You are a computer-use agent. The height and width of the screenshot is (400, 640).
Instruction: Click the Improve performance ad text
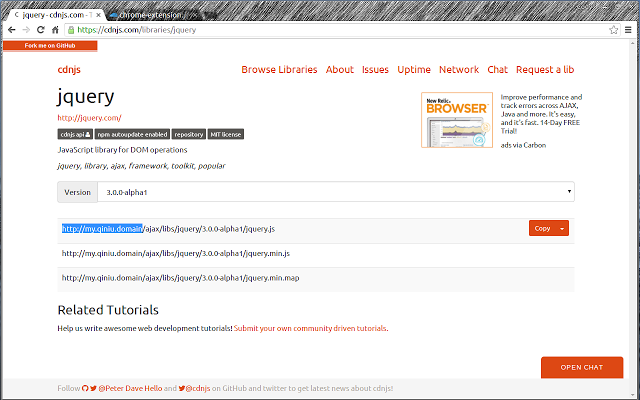coord(541,114)
